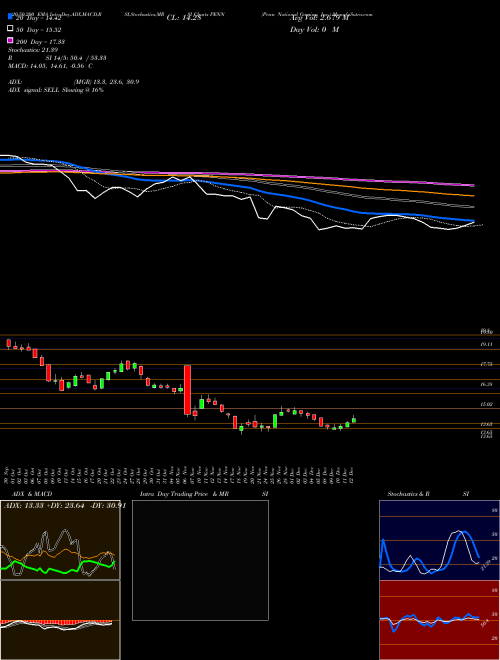Click the MACD histogram panel
The width and height of the screenshot is (500, 660).
point(60,620)
